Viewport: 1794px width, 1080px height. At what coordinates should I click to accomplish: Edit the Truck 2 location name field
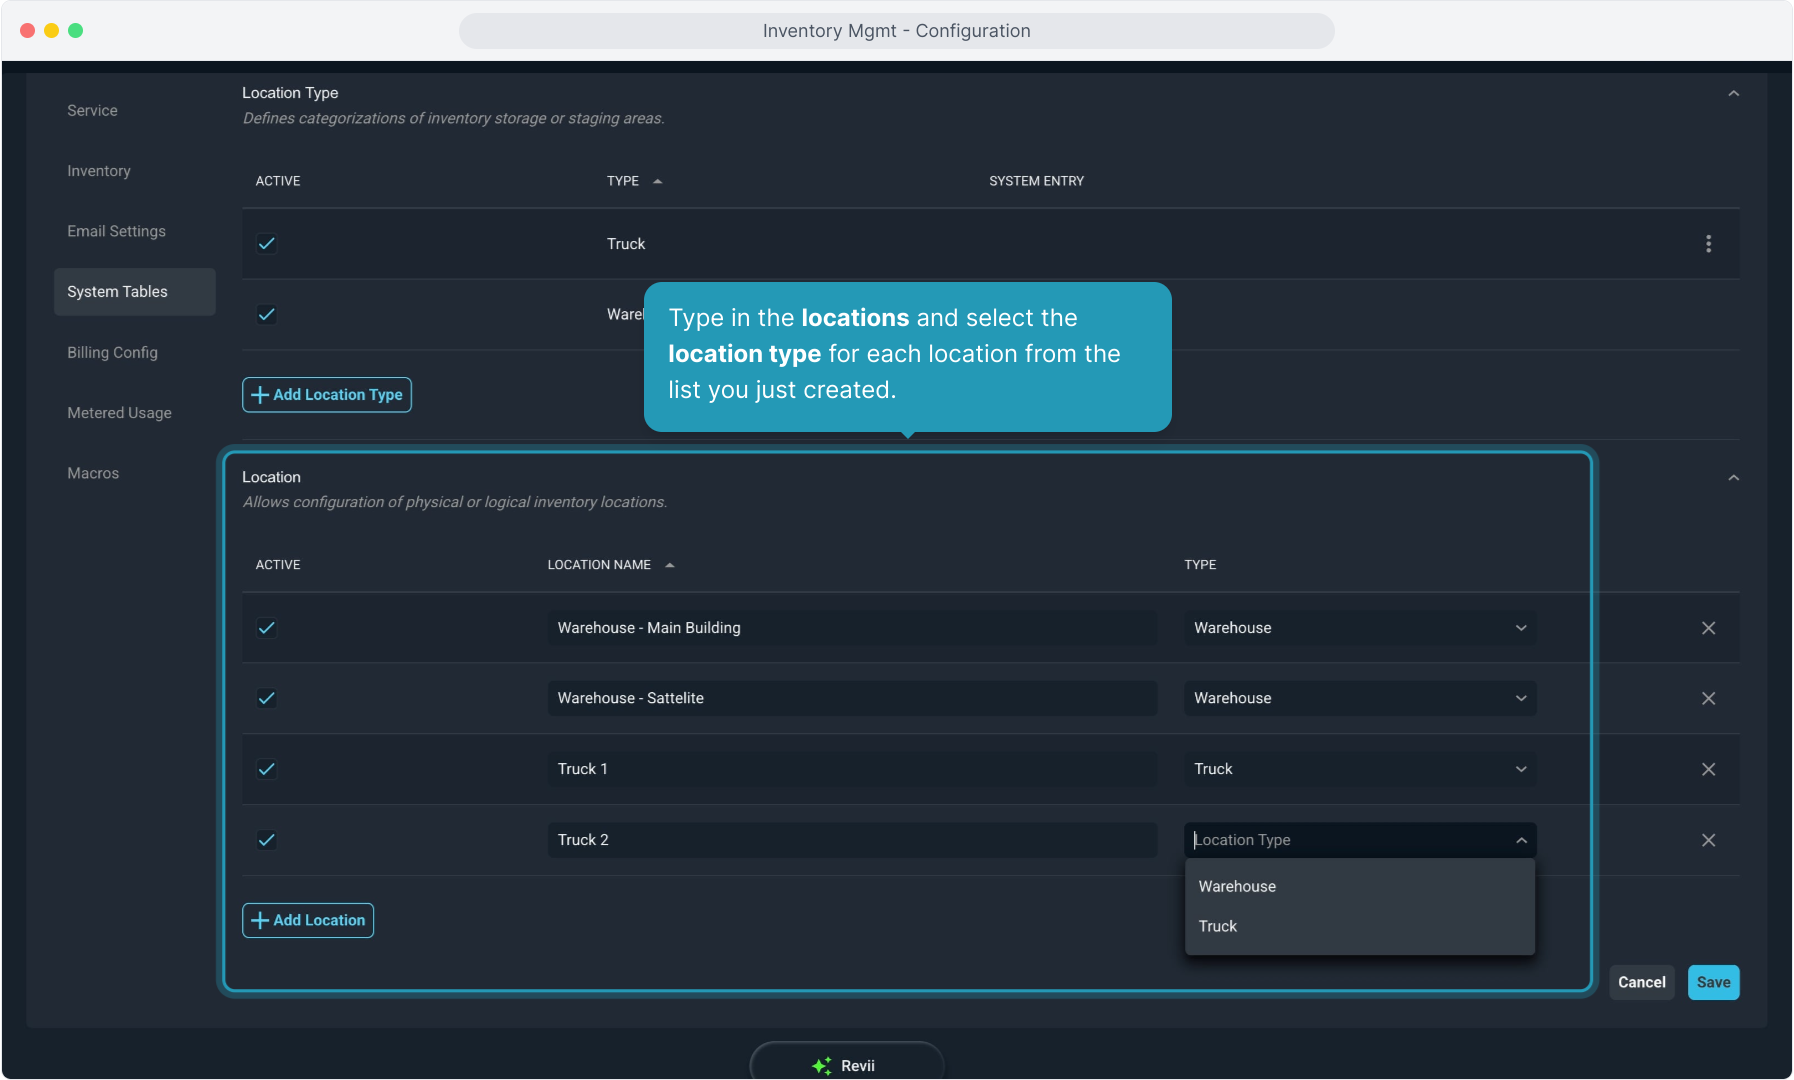(851, 840)
